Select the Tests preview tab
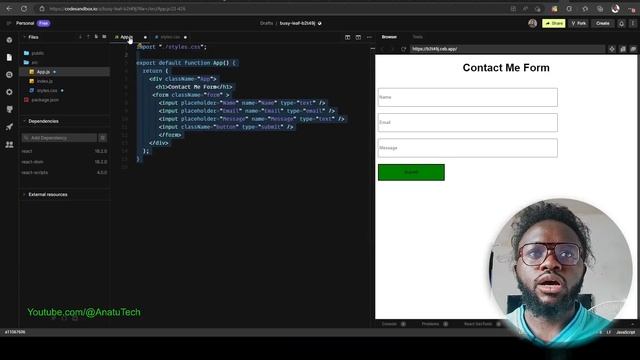This screenshot has width=640, height=360. coord(417,37)
